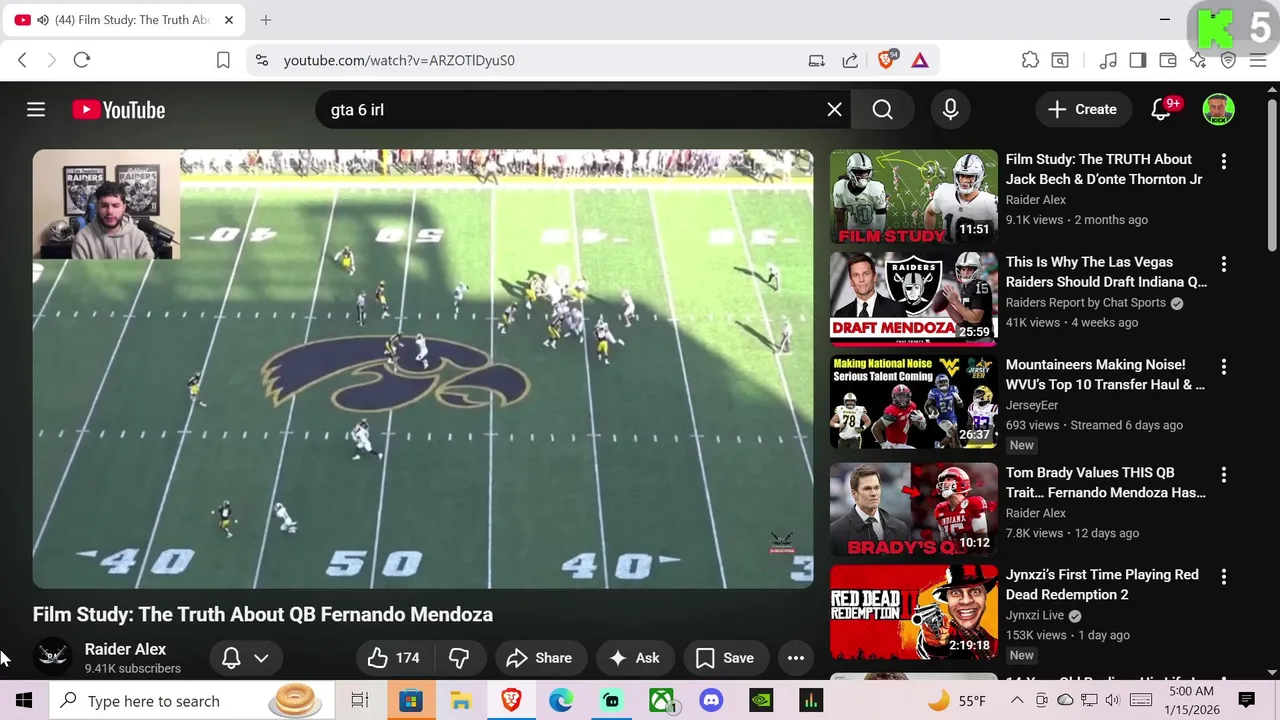Image resolution: width=1280 pixels, height=720 pixels.
Task: Open Windows Action Center notifications
Action: click(1247, 701)
